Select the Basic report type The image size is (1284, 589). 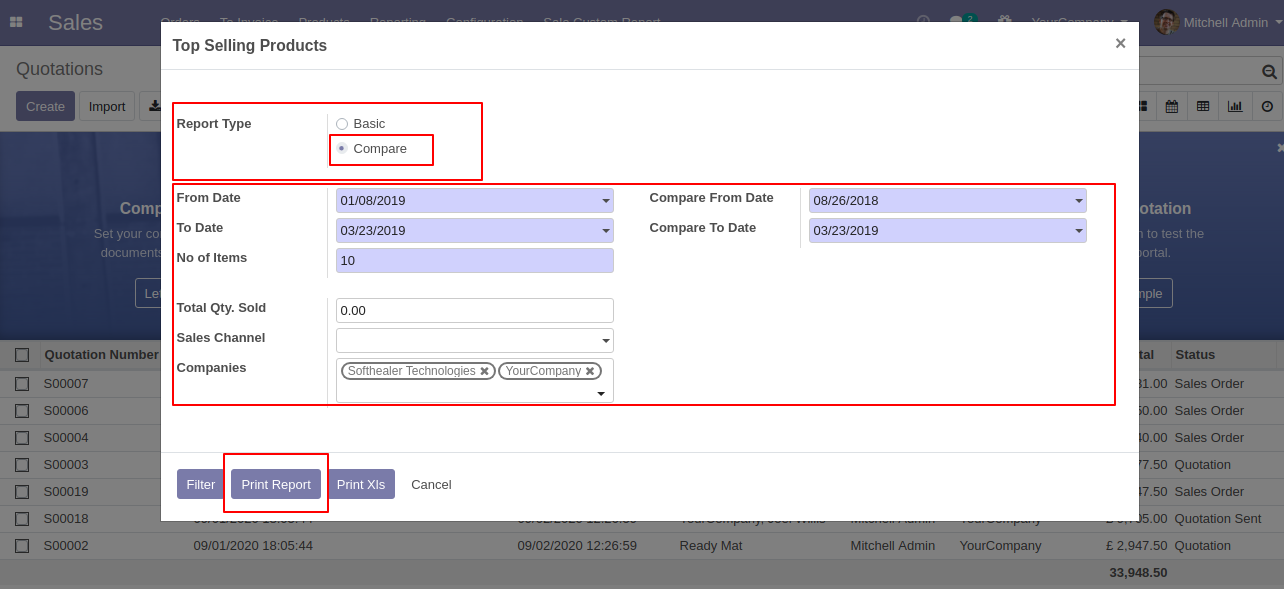point(342,124)
